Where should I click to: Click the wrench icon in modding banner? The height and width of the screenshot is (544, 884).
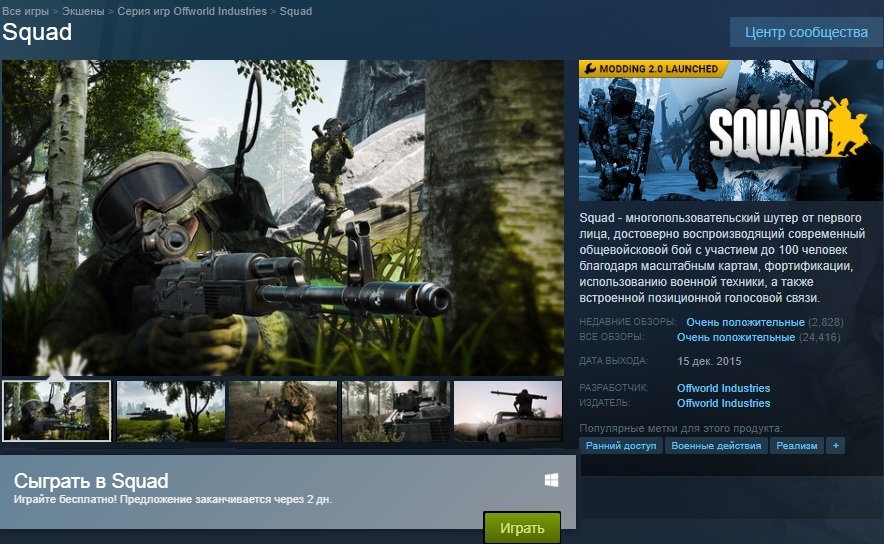(590, 69)
